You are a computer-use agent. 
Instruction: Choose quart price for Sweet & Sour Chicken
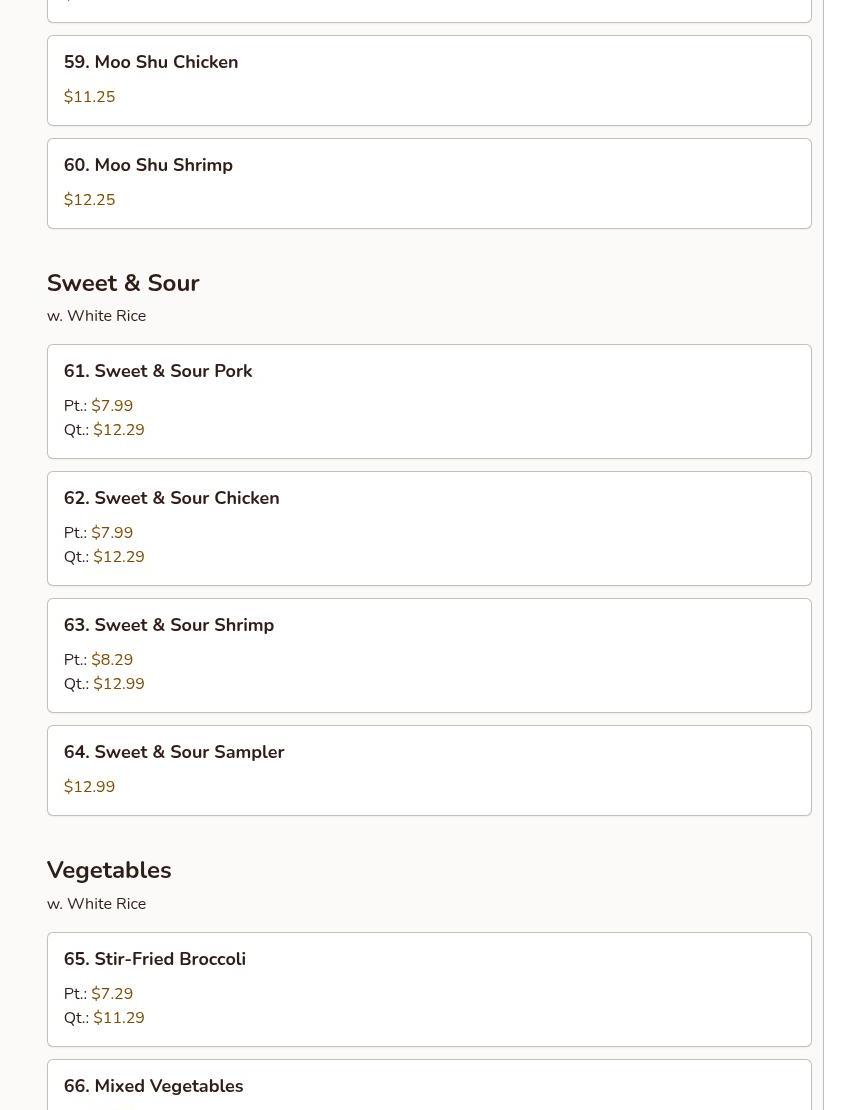click(x=119, y=557)
